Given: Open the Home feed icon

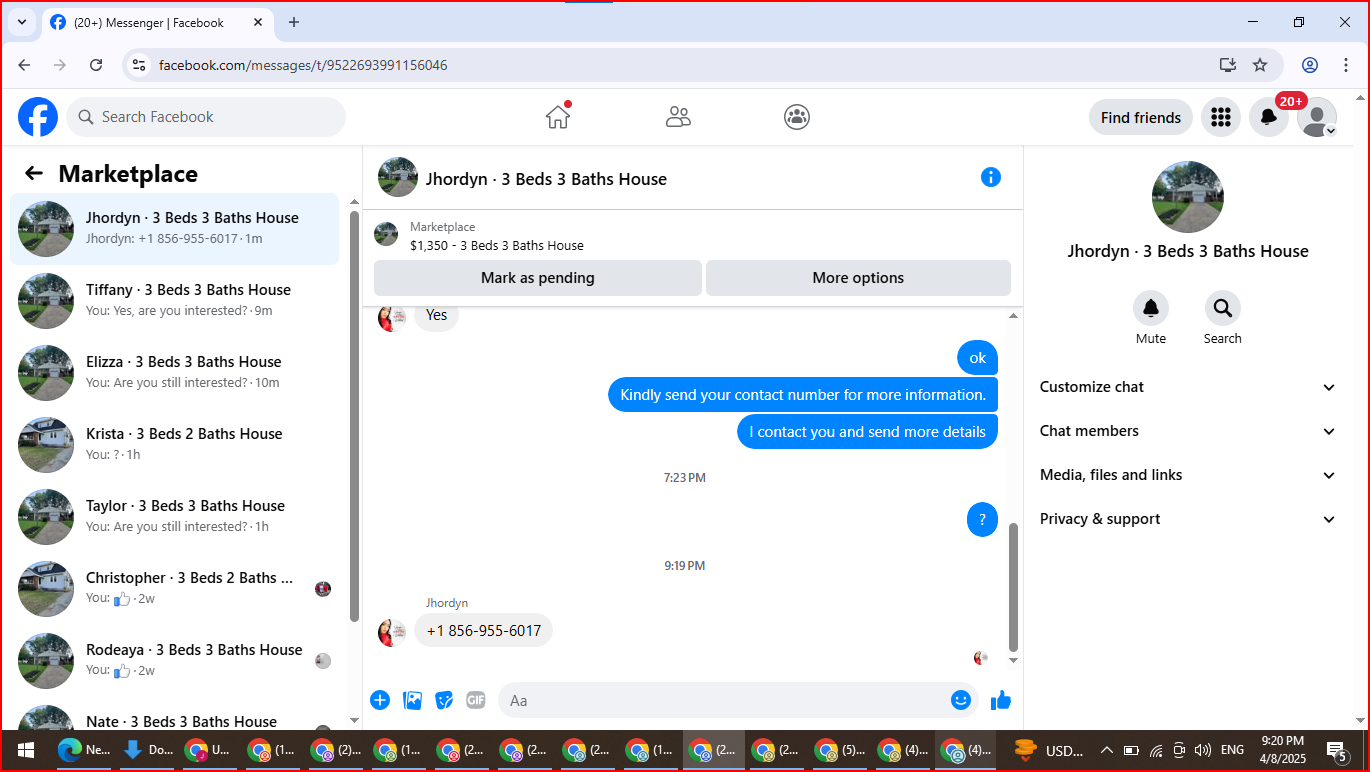Looking at the screenshot, I should 558,117.
